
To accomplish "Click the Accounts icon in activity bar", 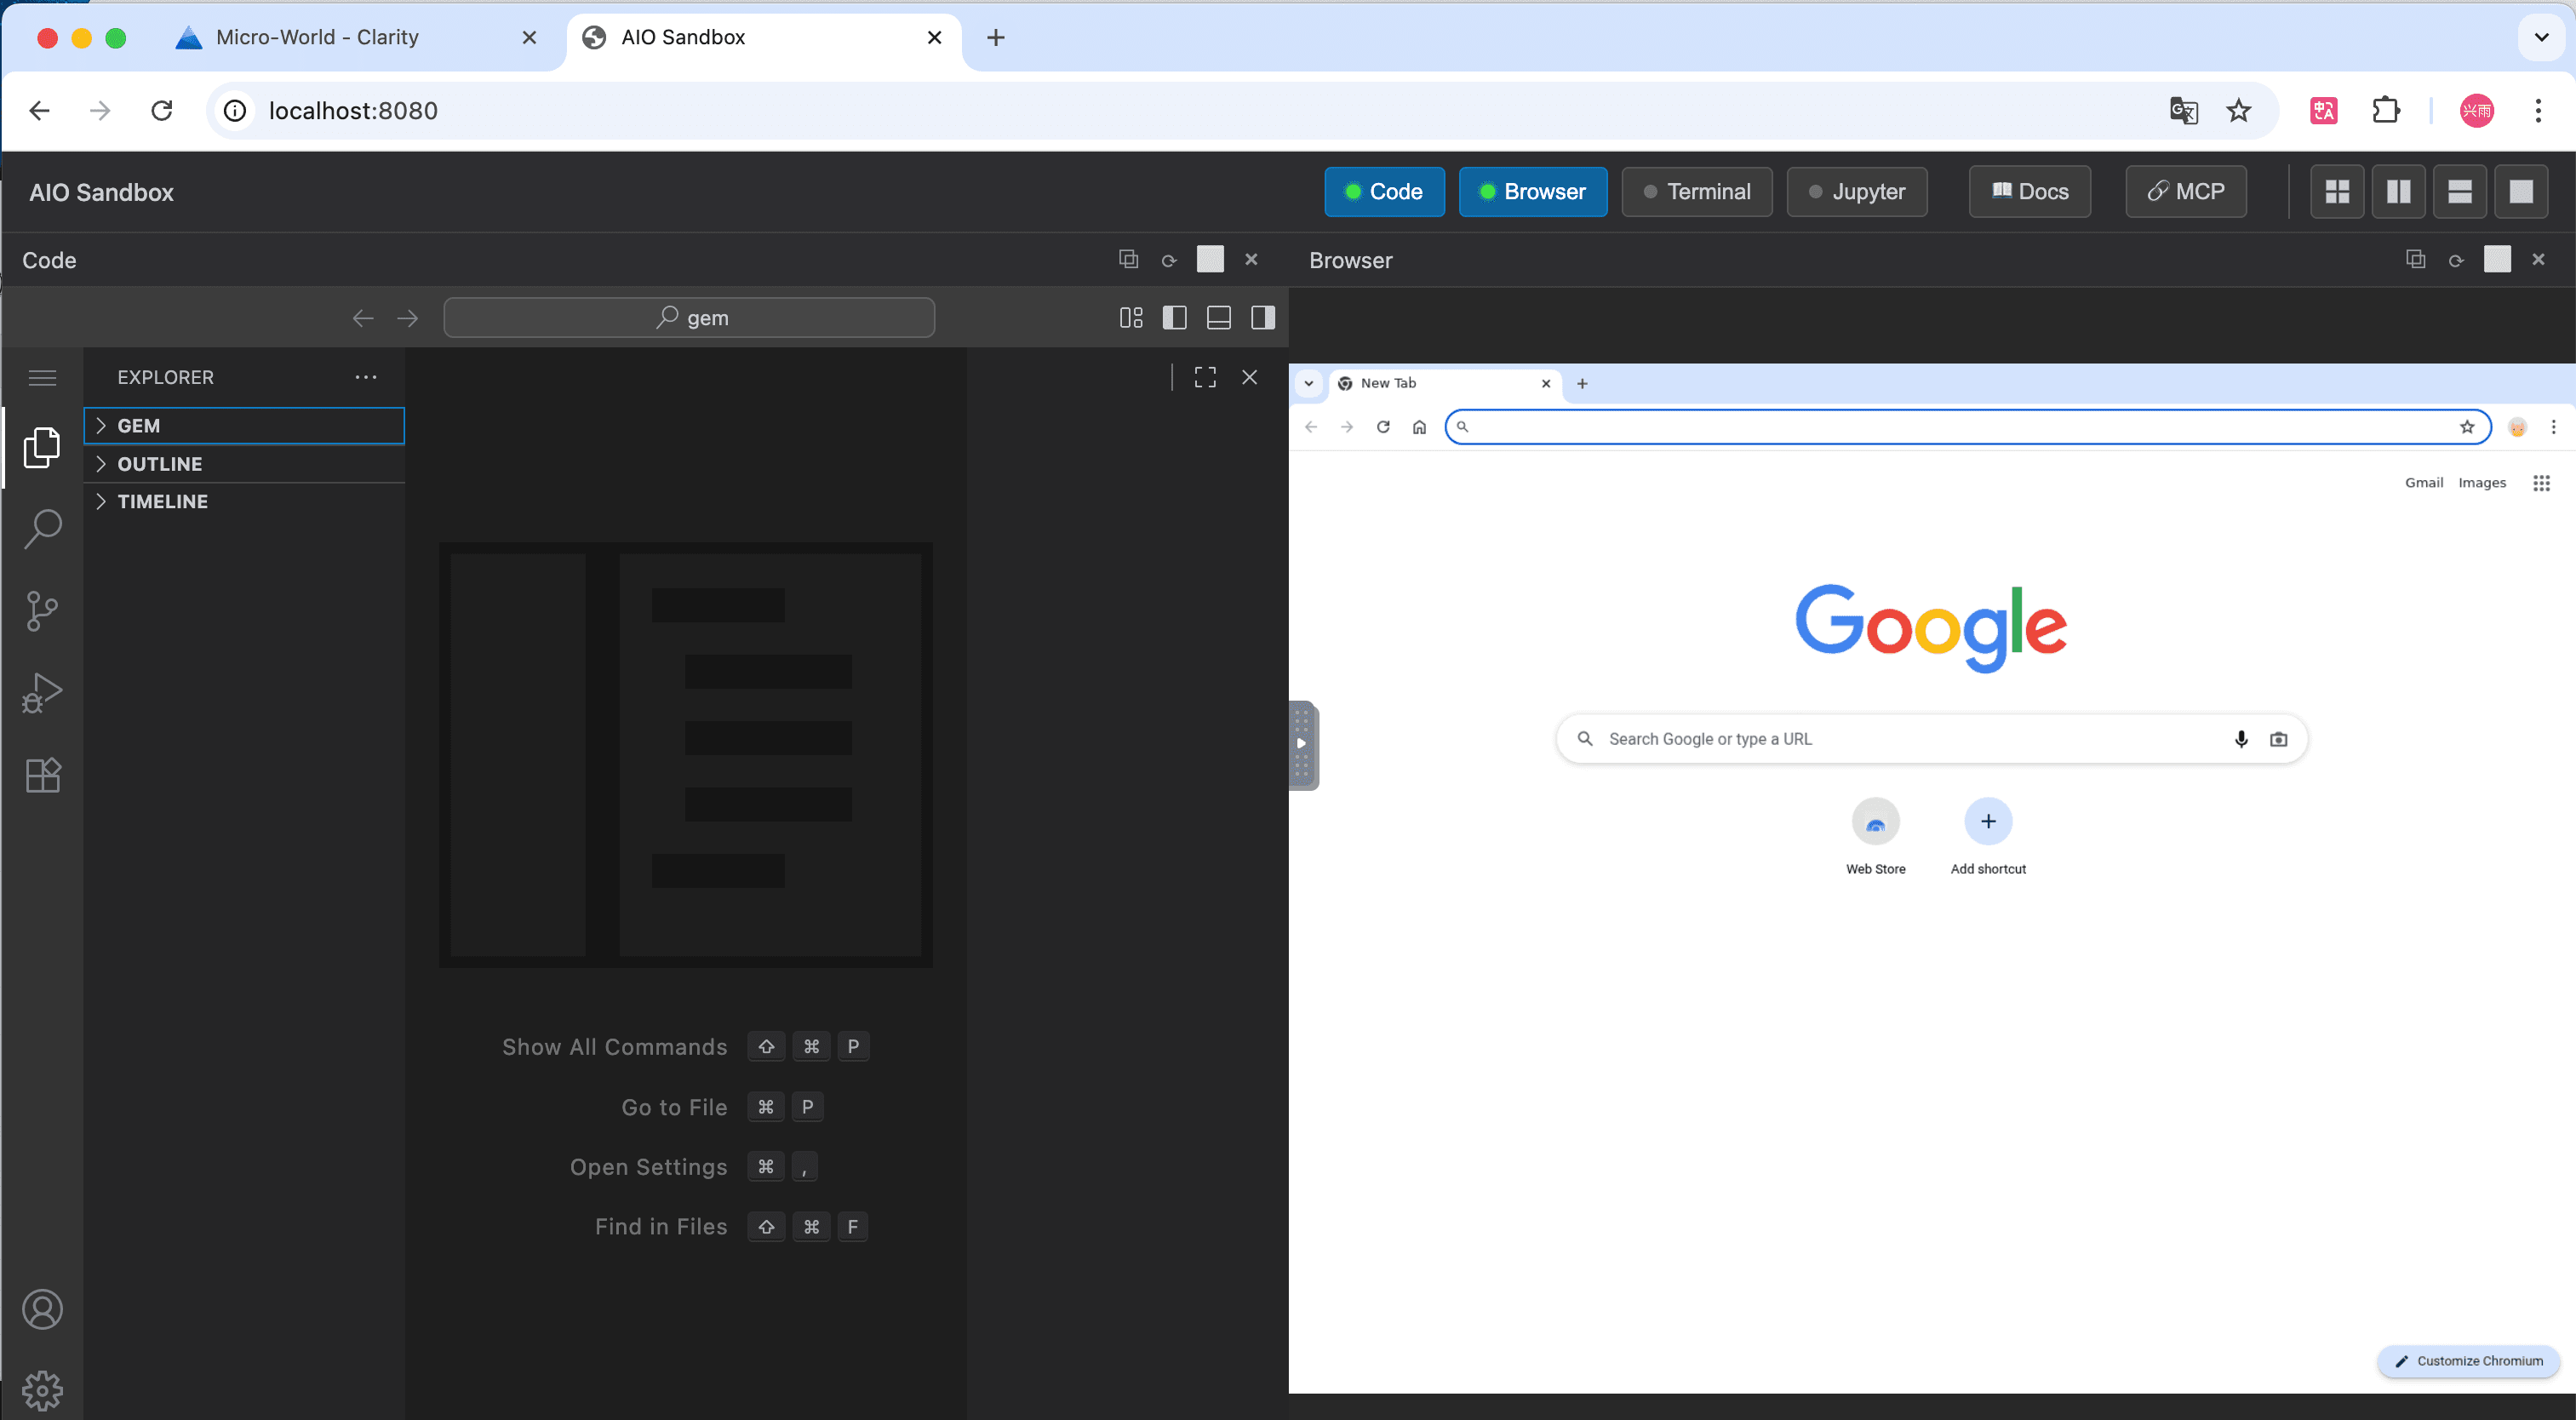I will point(42,1309).
